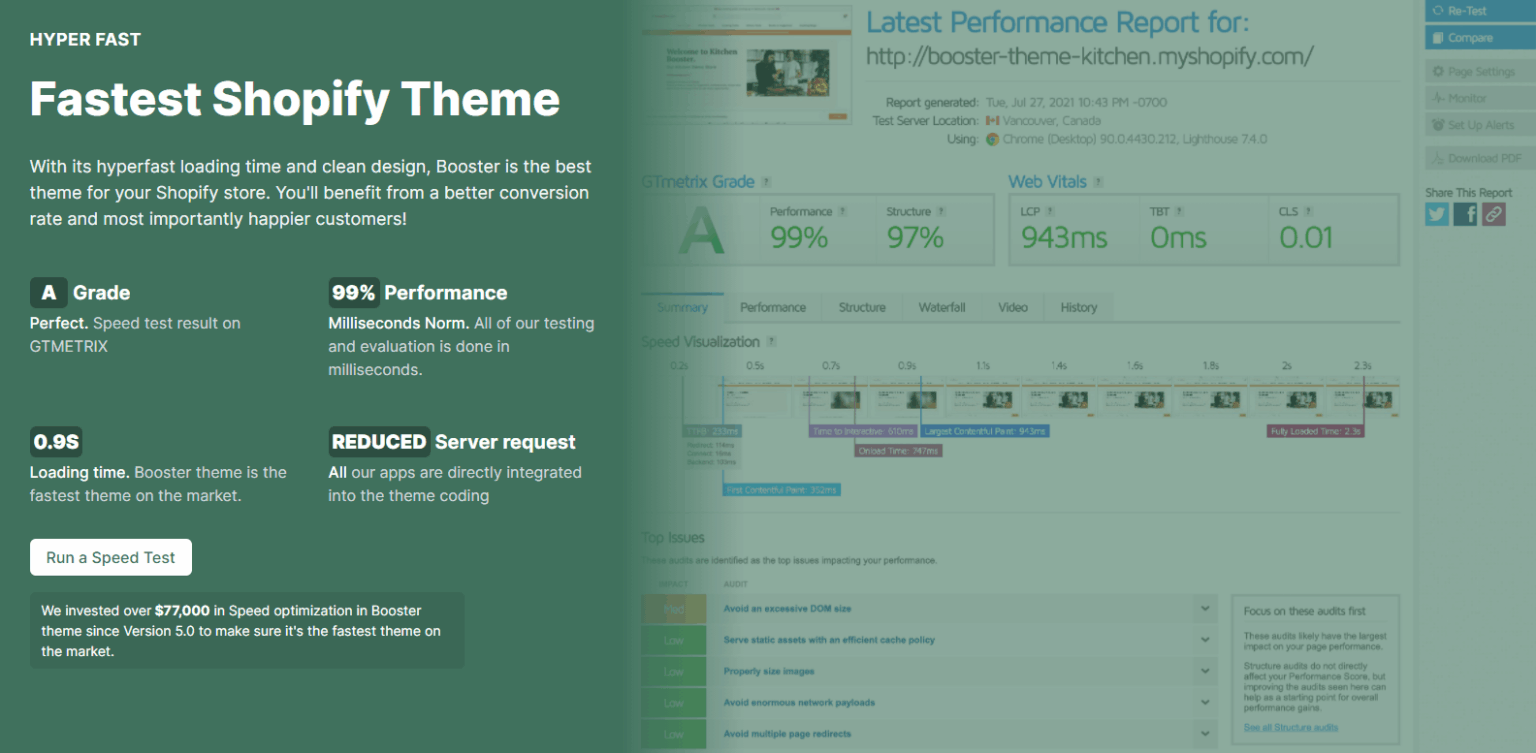
Task: Expand the Avoid multiple page redirects audit
Action: coord(1204,733)
